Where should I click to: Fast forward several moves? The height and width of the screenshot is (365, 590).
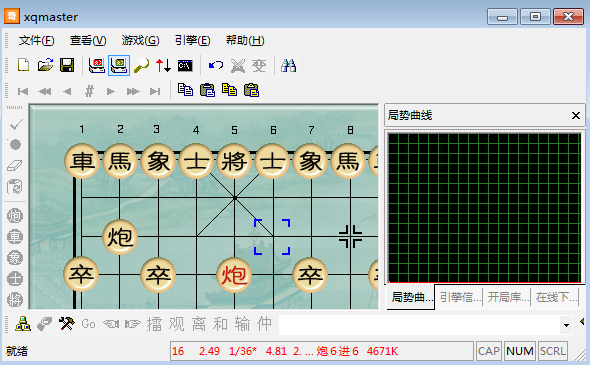coord(133,91)
